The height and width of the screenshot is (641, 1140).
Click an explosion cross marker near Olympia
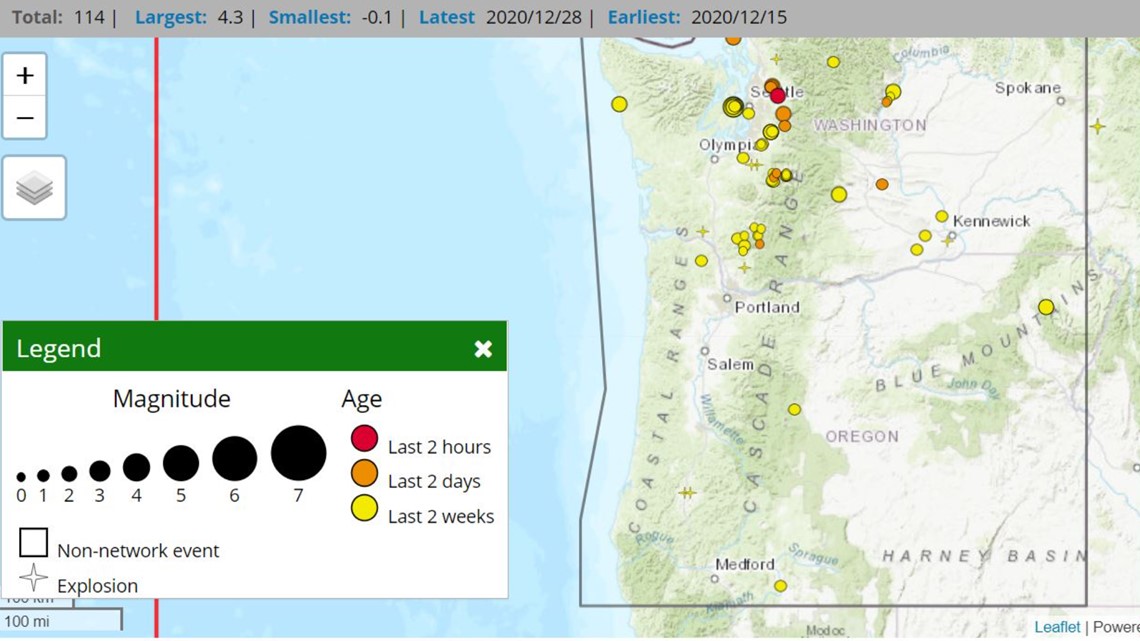click(753, 164)
